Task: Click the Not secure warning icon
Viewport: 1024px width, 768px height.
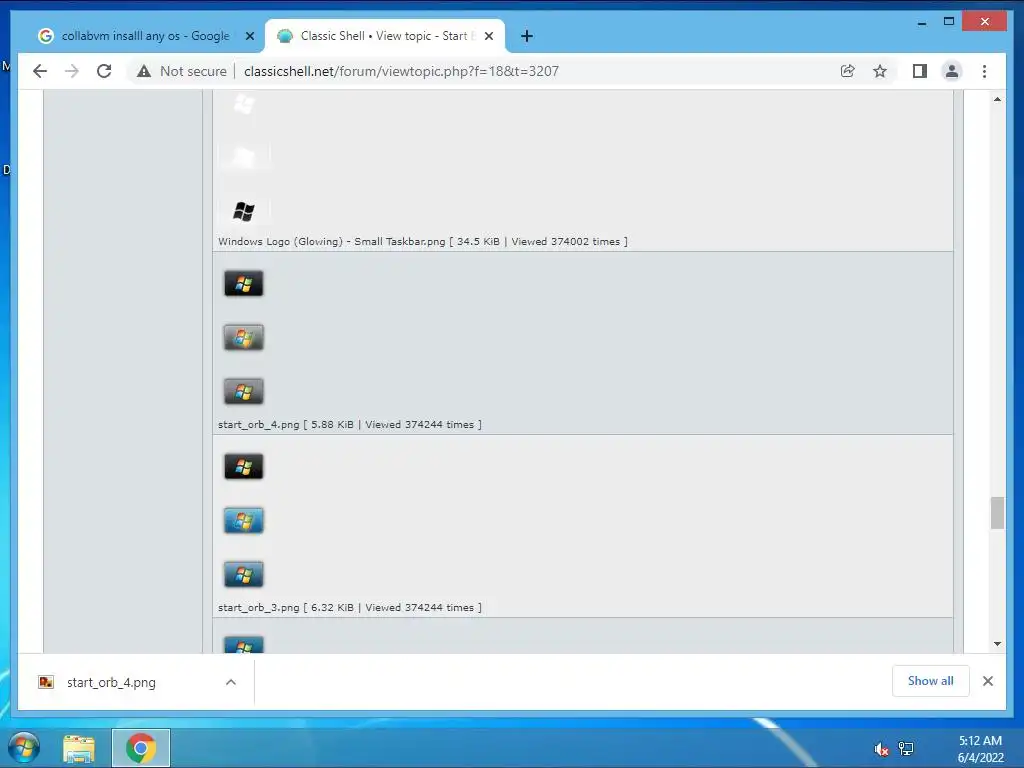Action: 144,71
